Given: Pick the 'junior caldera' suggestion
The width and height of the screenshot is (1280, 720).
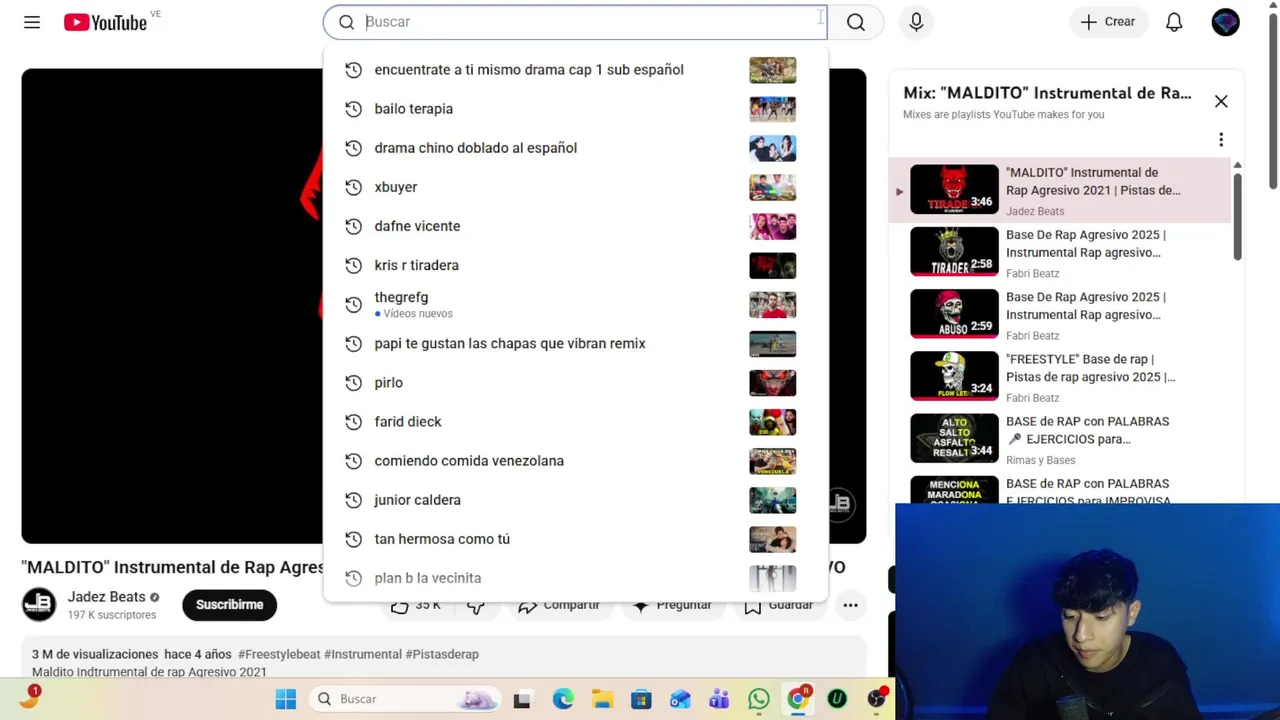Looking at the screenshot, I should click(x=575, y=499).
